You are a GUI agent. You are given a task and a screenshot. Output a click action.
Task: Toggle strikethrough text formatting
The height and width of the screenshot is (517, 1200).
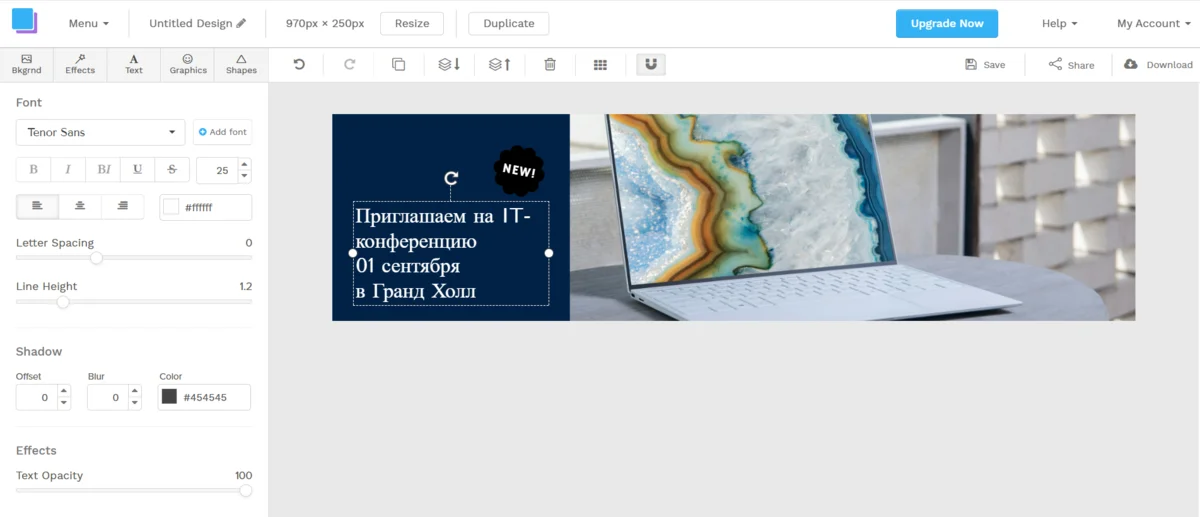tap(172, 170)
